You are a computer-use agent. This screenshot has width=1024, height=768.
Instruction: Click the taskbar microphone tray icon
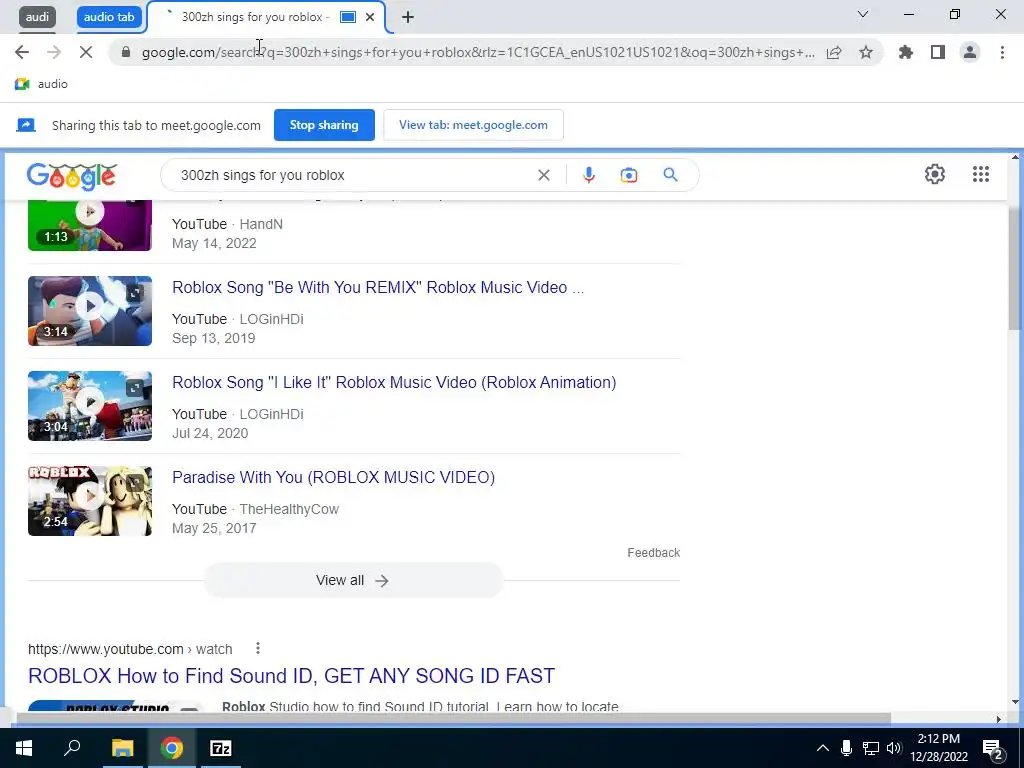[x=846, y=748]
